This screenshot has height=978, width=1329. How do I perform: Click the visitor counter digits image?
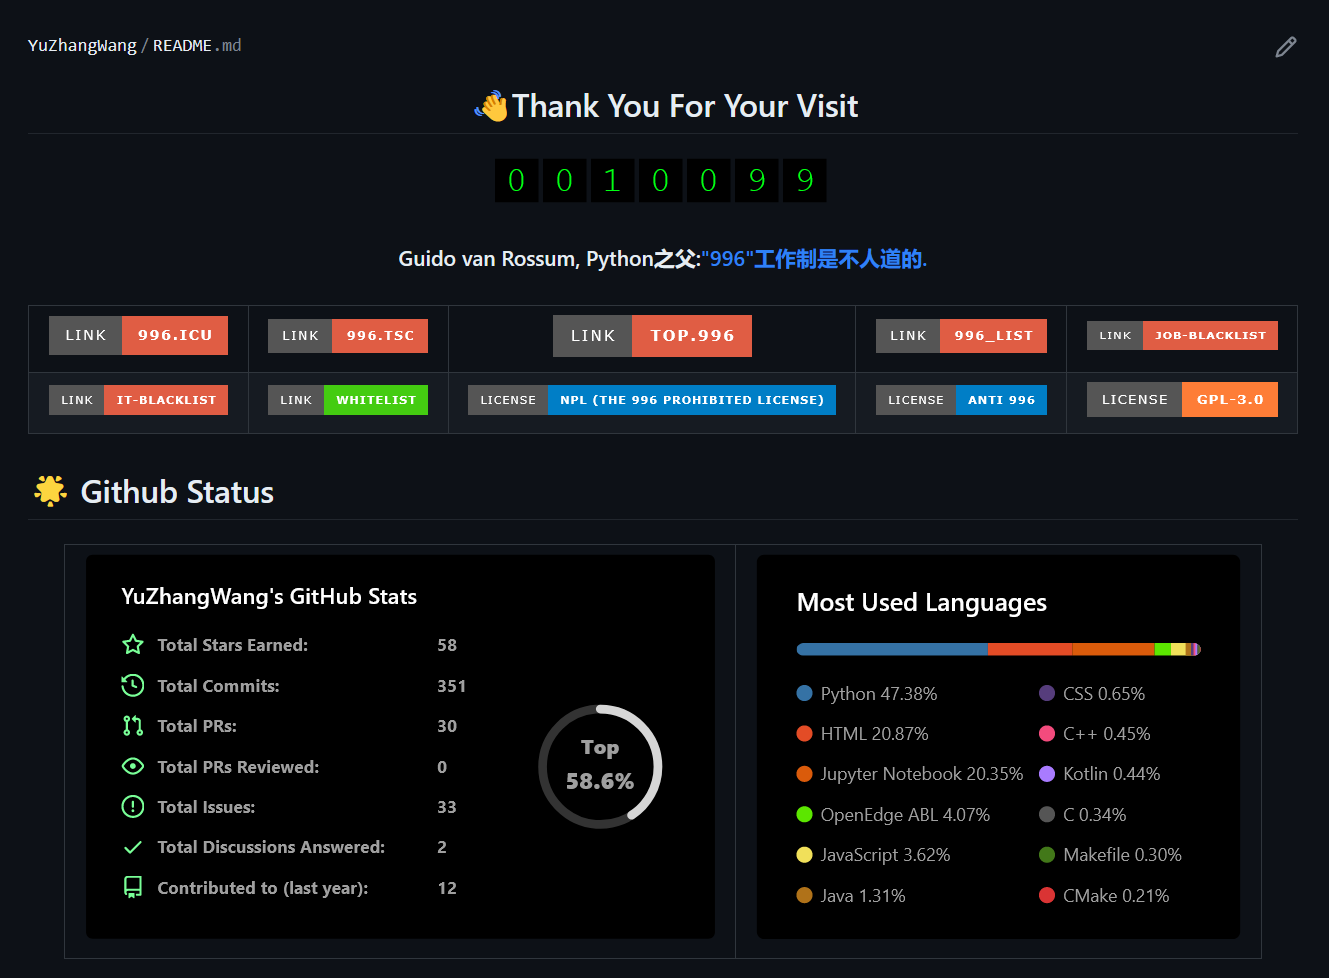pos(661,180)
